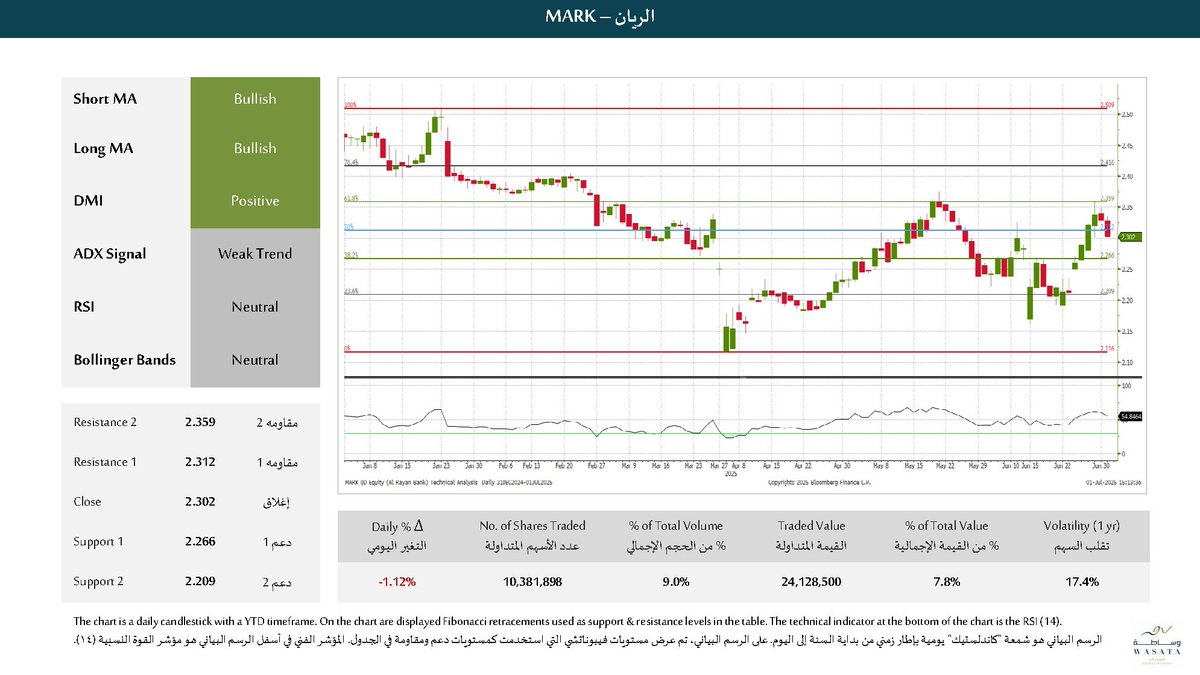
Task: Click the 'Volatility (1 yr)' header
Action: point(1082,525)
